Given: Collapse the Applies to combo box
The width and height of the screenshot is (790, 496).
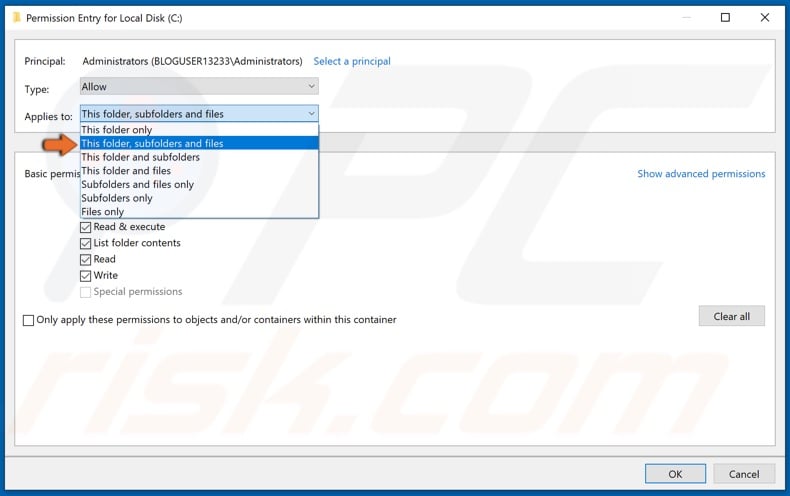Looking at the screenshot, I should [199, 114].
